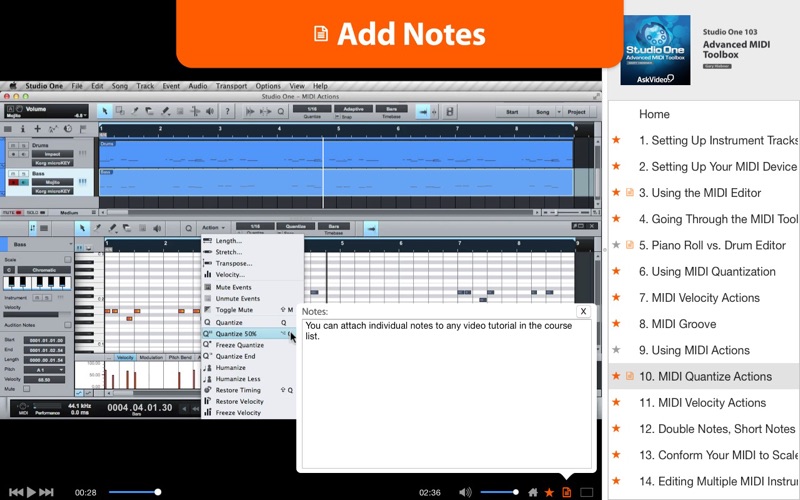The width and height of the screenshot is (800, 500).
Task: Click the Q quantize icon in the top toolbar
Action: tap(281, 111)
